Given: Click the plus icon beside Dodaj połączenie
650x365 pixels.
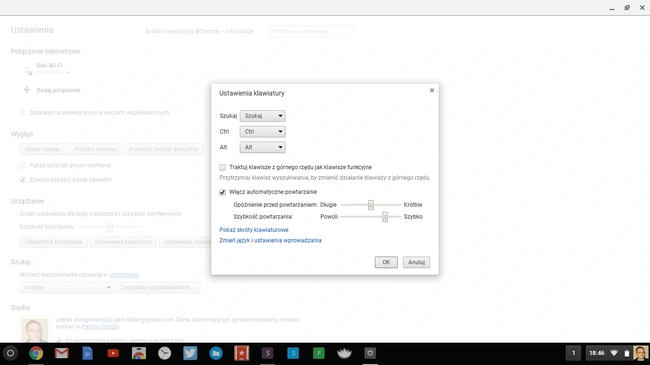Looking at the screenshot, I should pyautogui.click(x=27, y=90).
